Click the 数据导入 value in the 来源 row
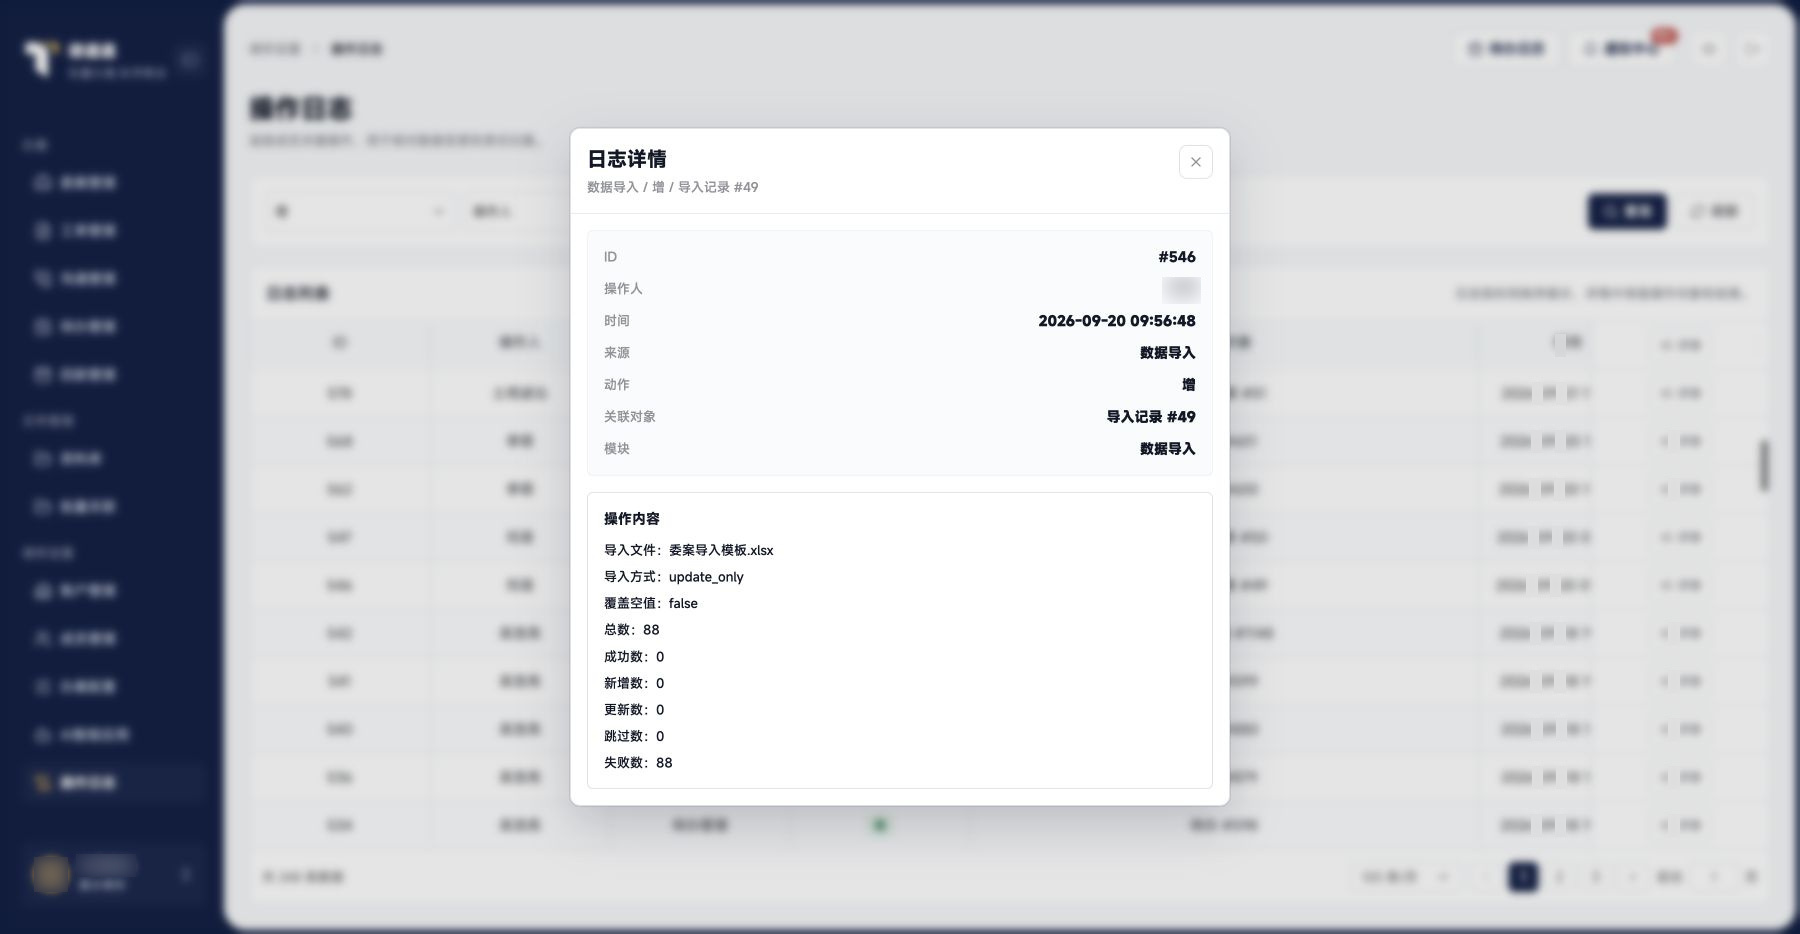This screenshot has width=1800, height=934. (x=1168, y=353)
